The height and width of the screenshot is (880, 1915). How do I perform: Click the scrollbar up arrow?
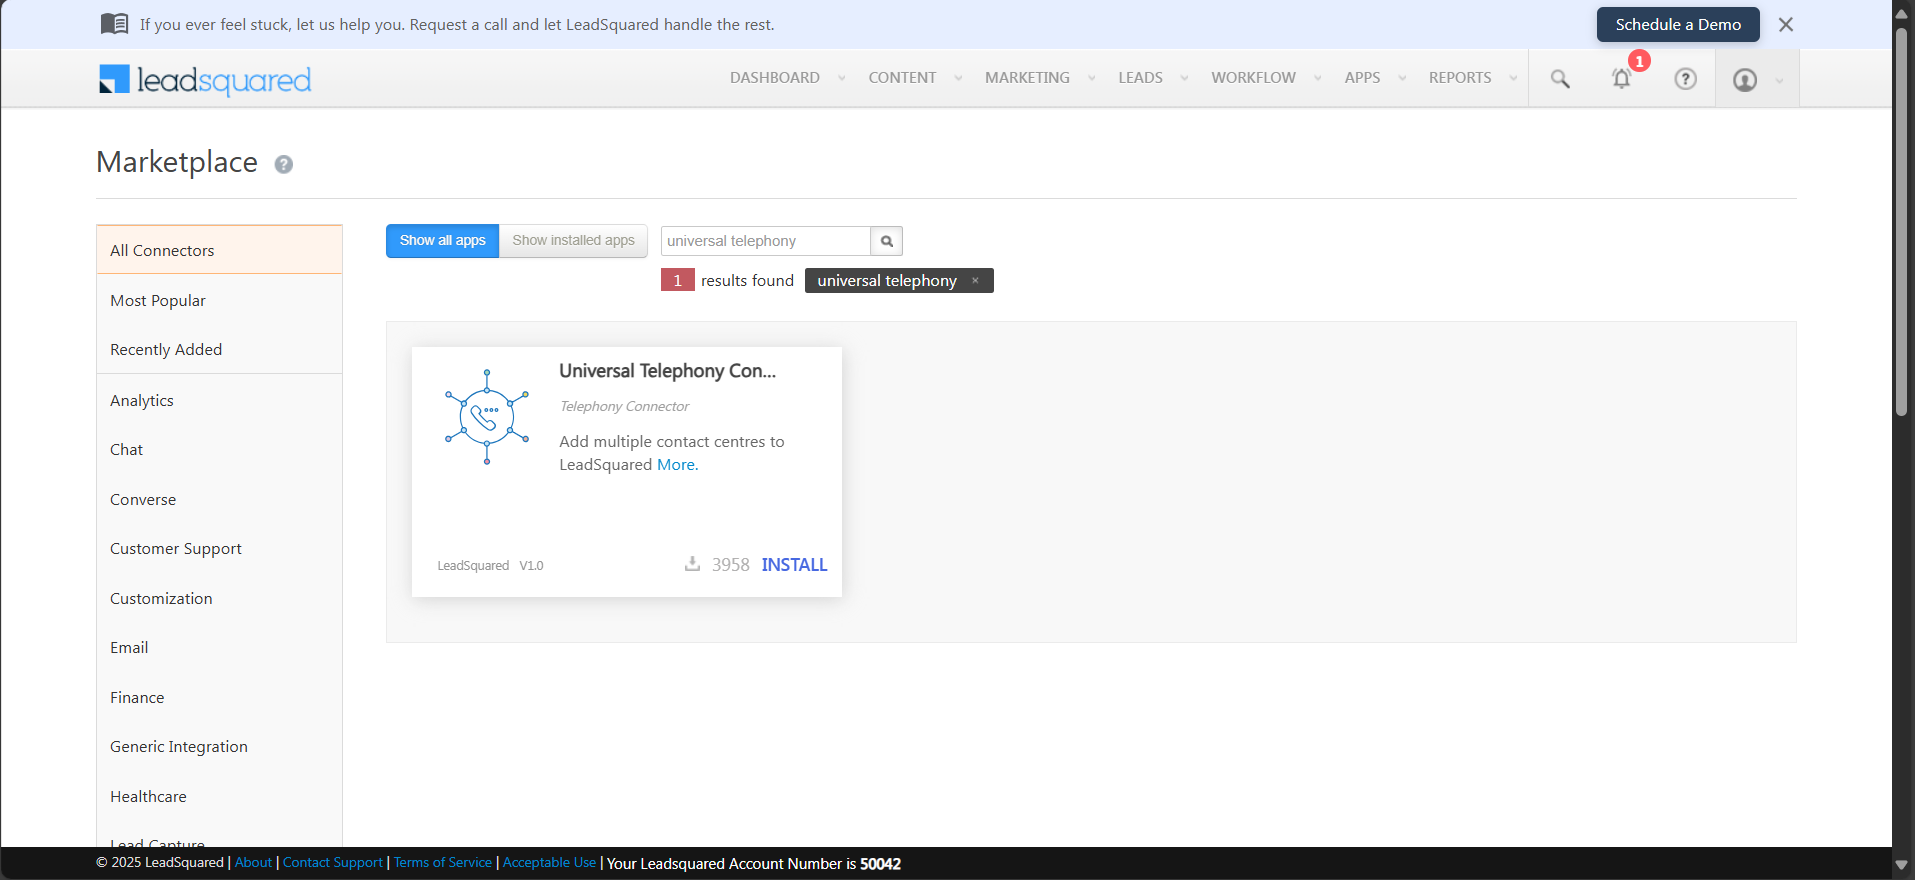pos(1902,13)
